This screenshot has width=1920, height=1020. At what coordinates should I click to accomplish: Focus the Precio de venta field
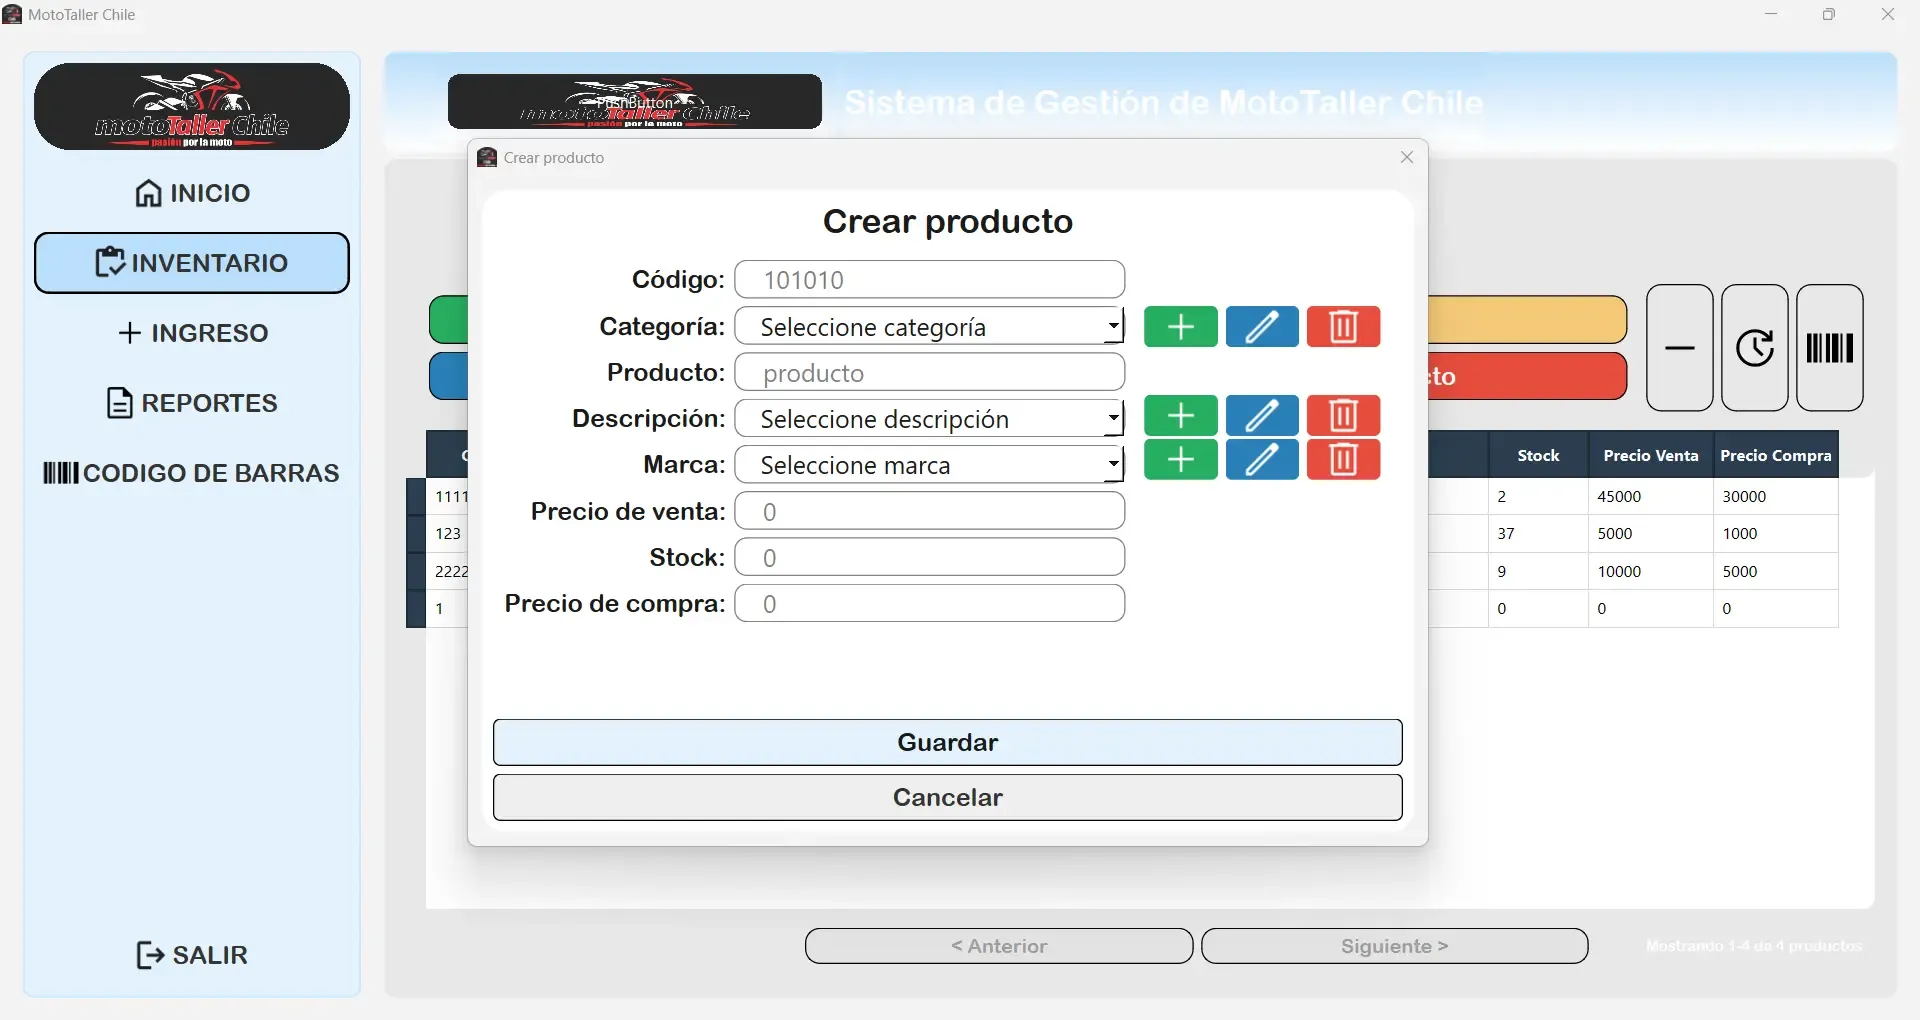tap(930, 512)
